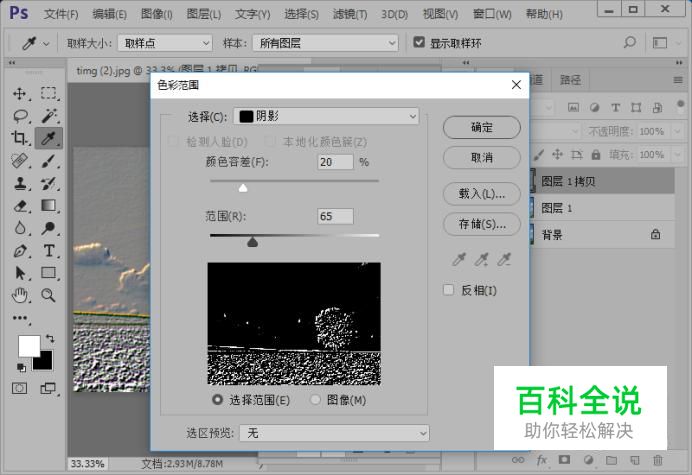Open the search icon in options bar
The width and height of the screenshot is (692, 475).
pos(630,43)
